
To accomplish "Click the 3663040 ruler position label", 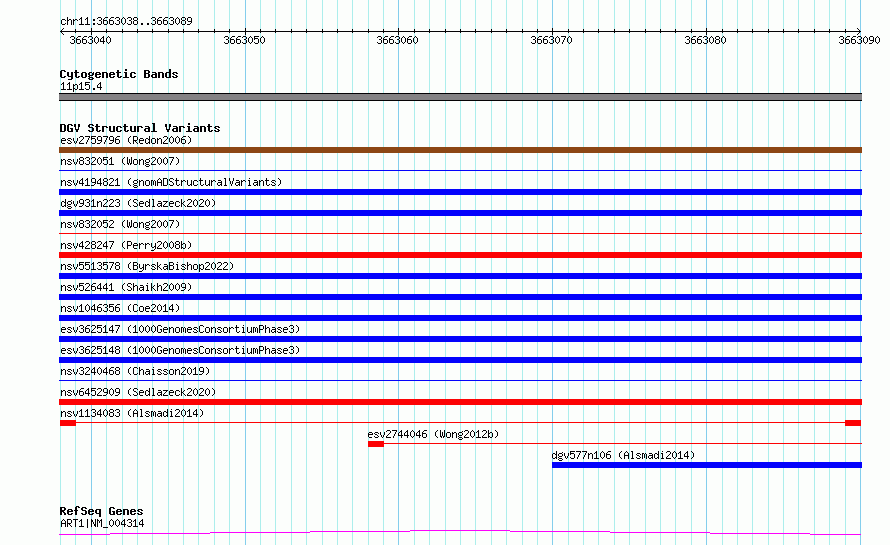I will [90, 40].
